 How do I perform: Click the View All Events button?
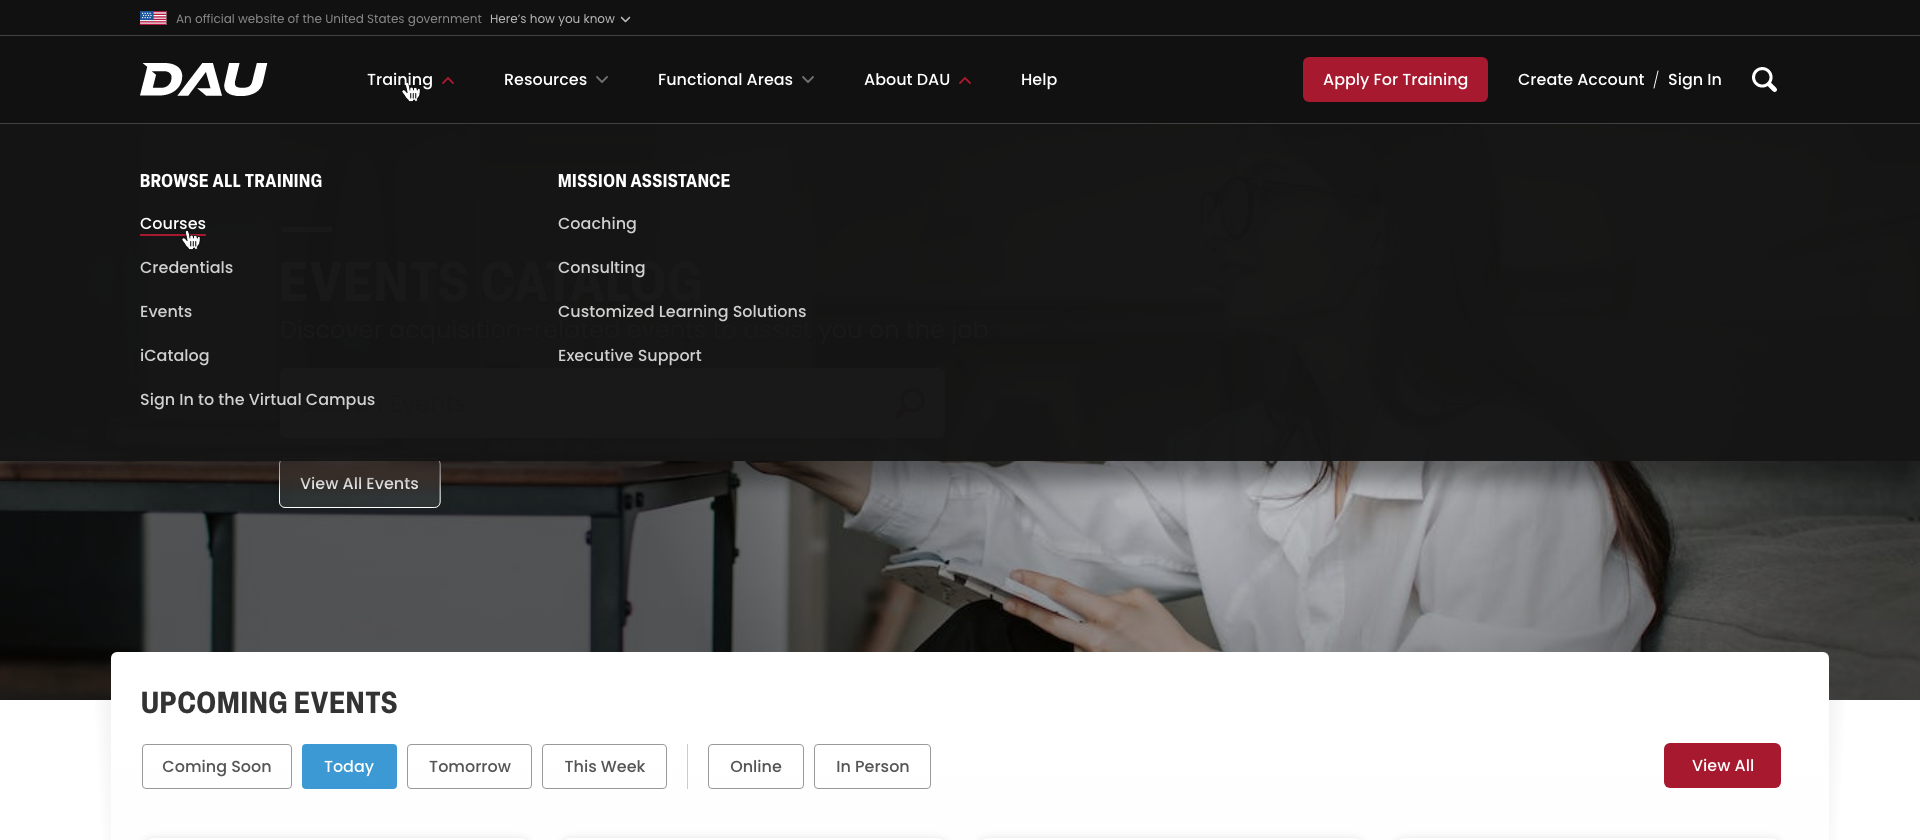[359, 483]
